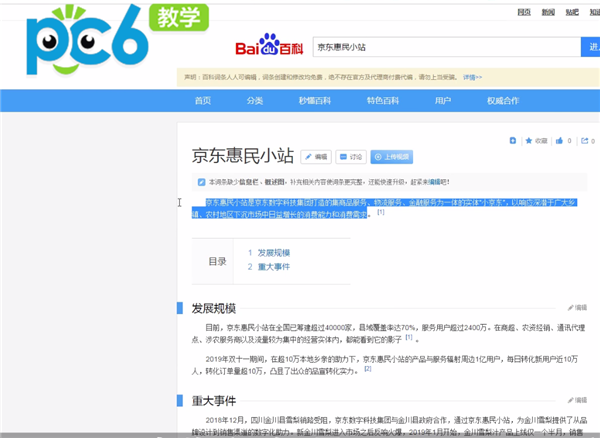
Task: Click reference [2] after 转化实力
Action: click(x=368, y=369)
